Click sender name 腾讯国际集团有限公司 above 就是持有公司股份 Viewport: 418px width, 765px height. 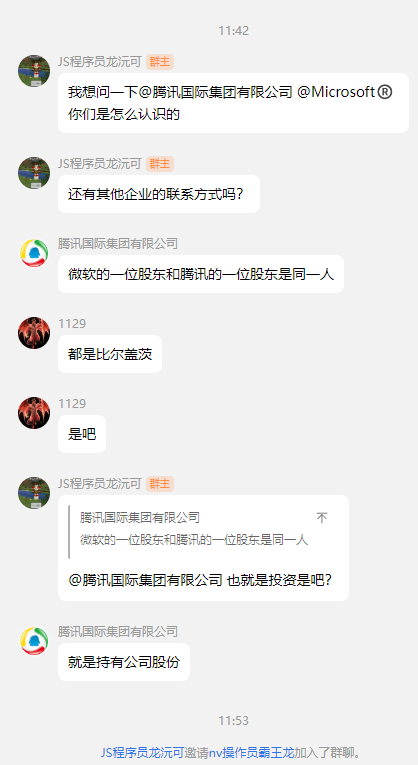click(x=118, y=631)
